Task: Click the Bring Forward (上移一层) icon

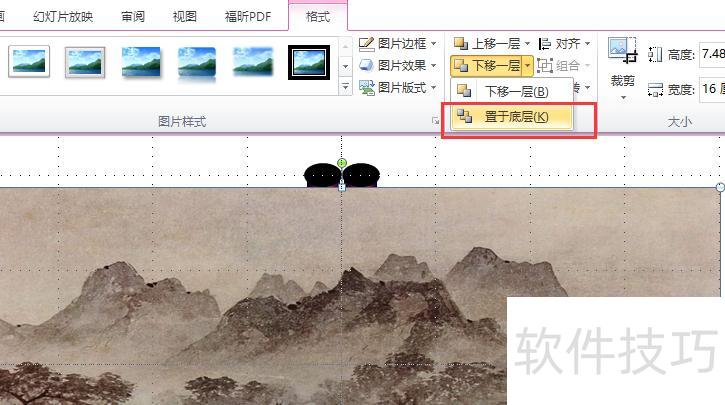Action: tap(461, 44)
